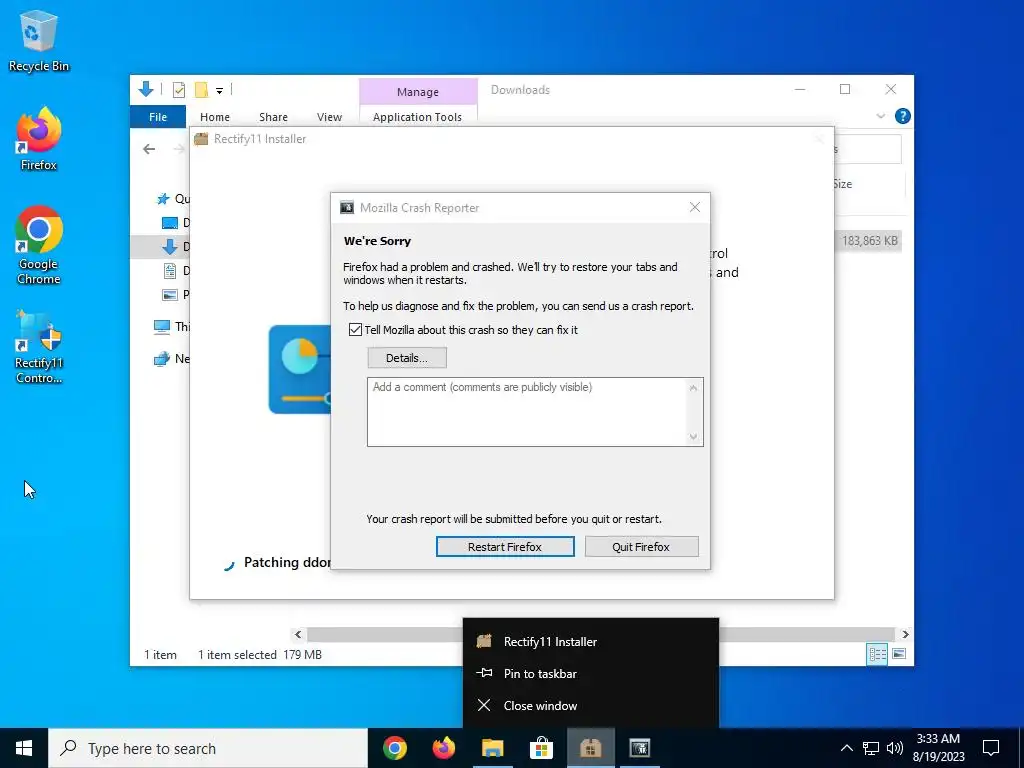Open the Home ribbon tab in Explorer

pyautogui.click(x=215, y=117)
